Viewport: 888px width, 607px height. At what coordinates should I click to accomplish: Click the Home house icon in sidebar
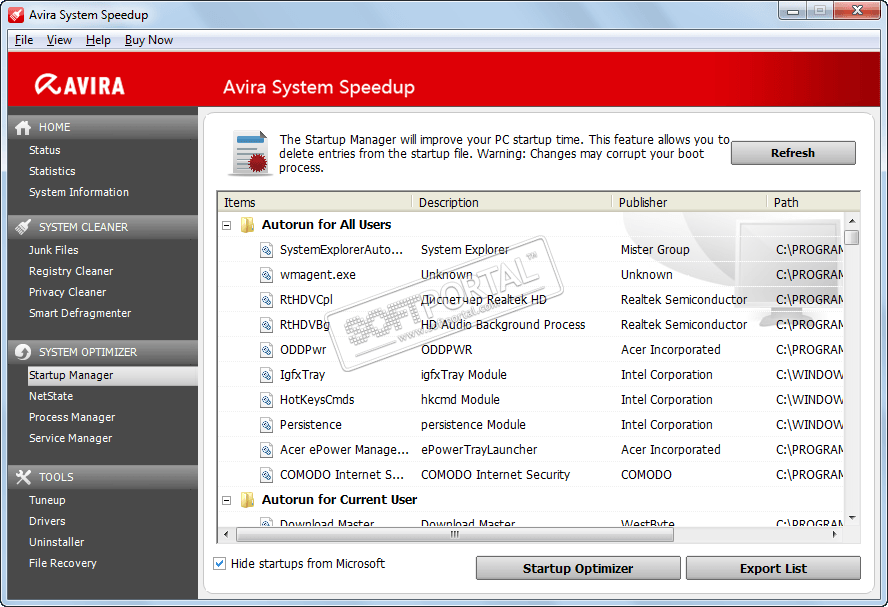coord(23,128)
